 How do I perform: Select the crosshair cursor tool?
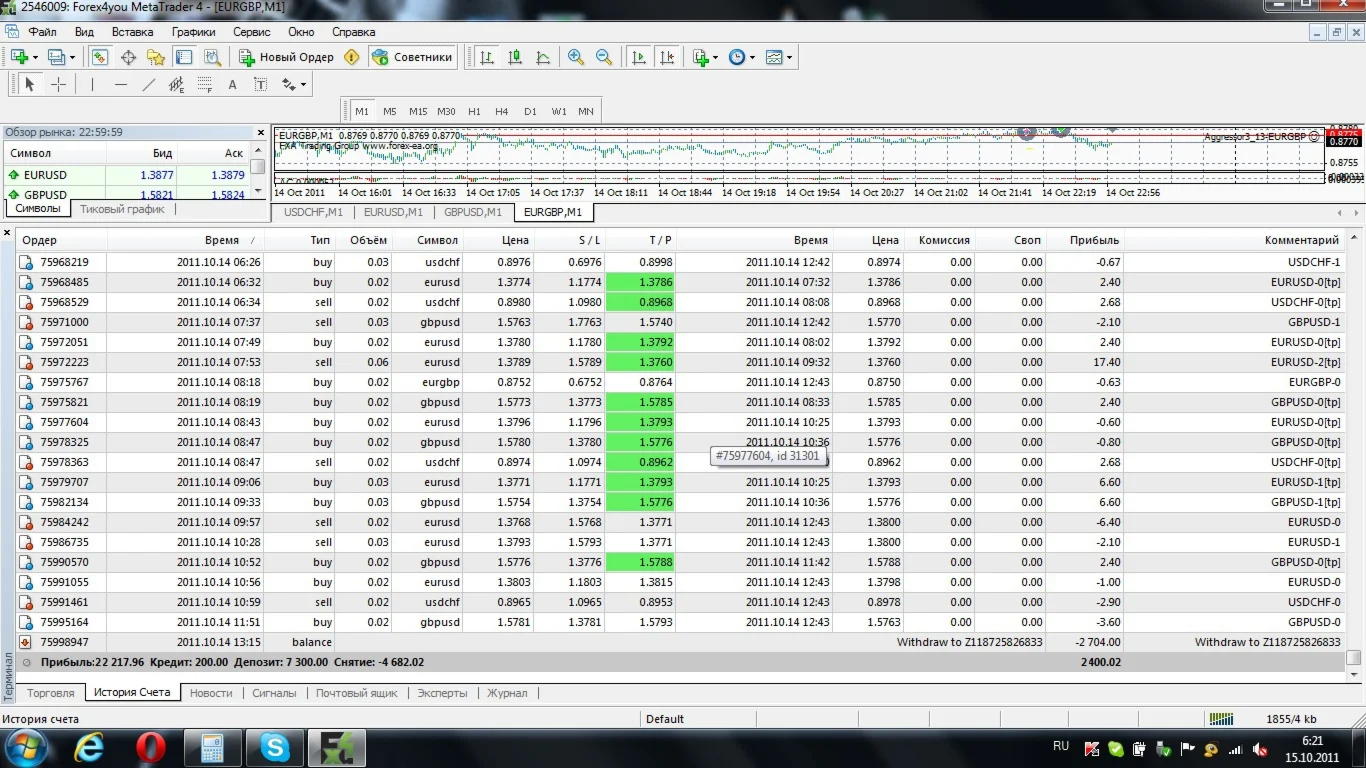click(58, 85)
